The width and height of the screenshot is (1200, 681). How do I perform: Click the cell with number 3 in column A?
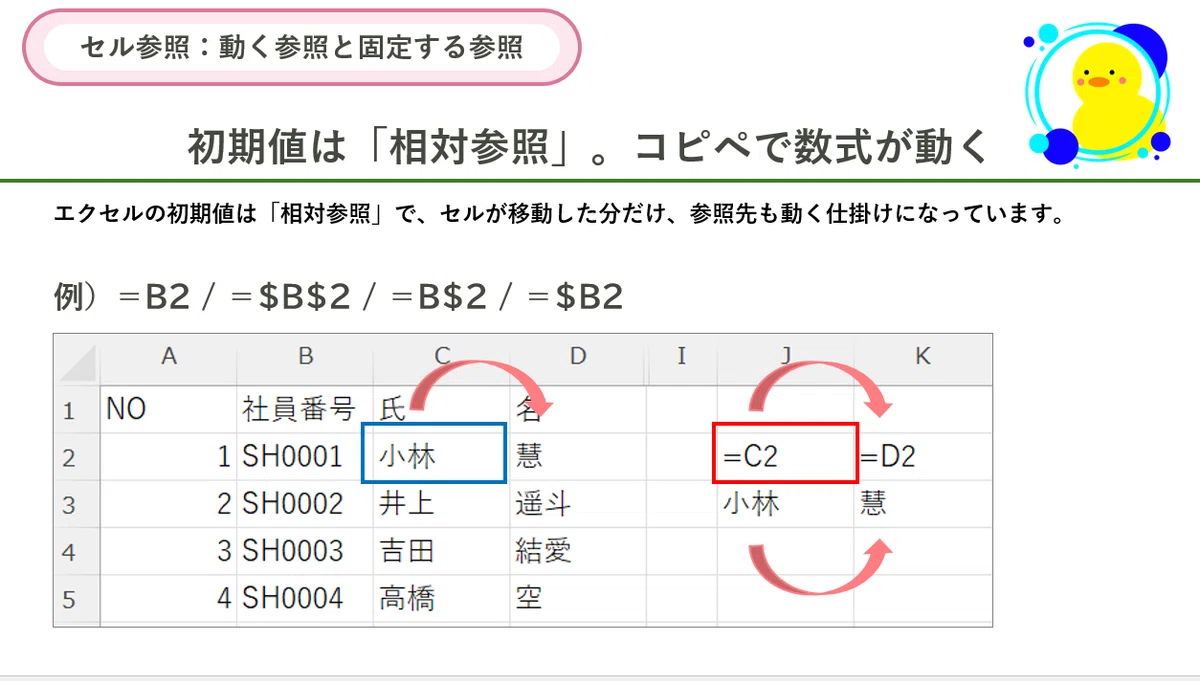coord(169,551)
